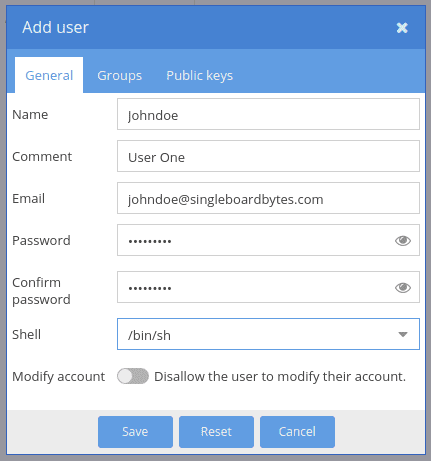Switch to the General tab

[49, 75]
